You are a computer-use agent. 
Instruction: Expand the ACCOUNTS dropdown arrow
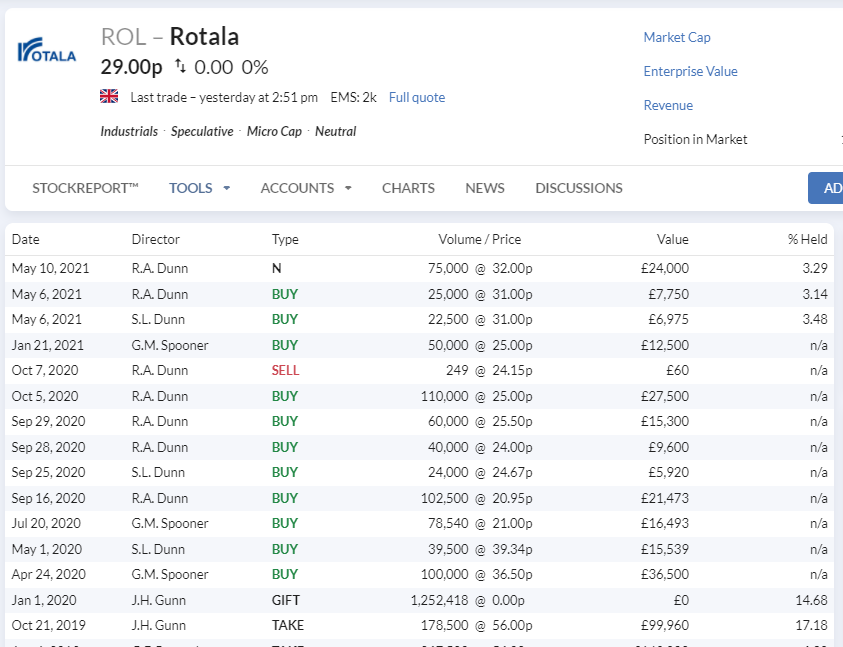point(348,188)
